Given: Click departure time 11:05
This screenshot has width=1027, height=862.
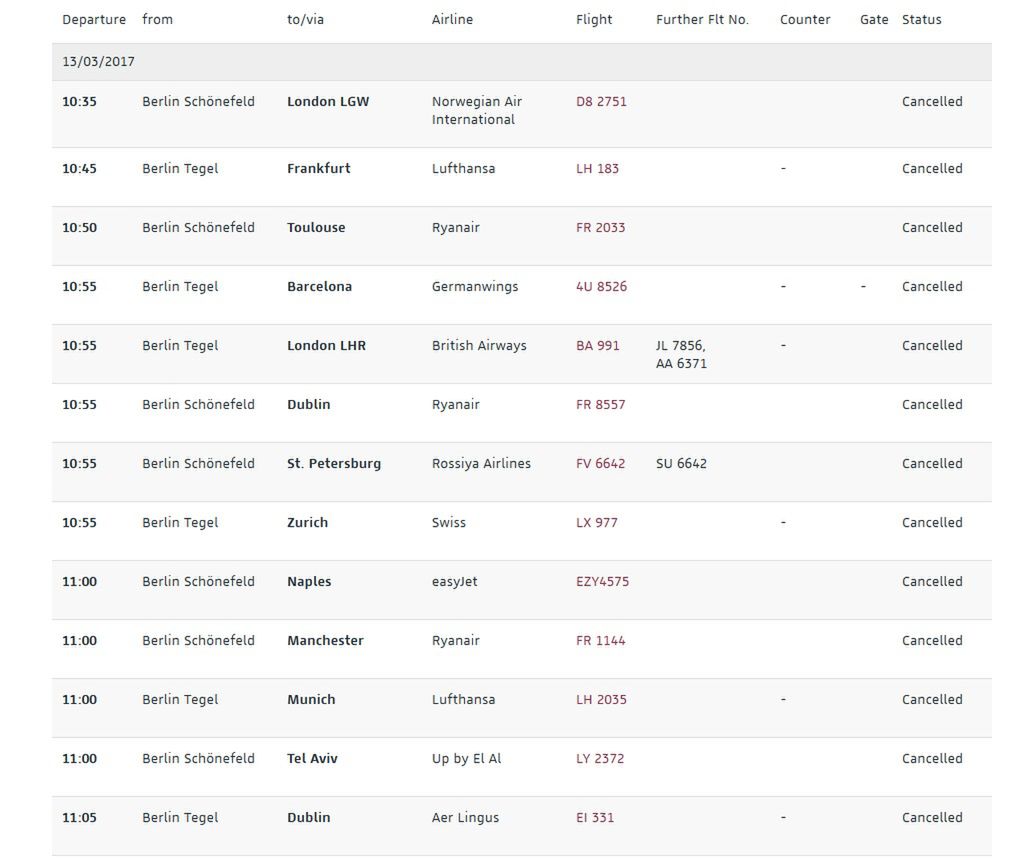Looking at the screenshot, I should (79, 817).
